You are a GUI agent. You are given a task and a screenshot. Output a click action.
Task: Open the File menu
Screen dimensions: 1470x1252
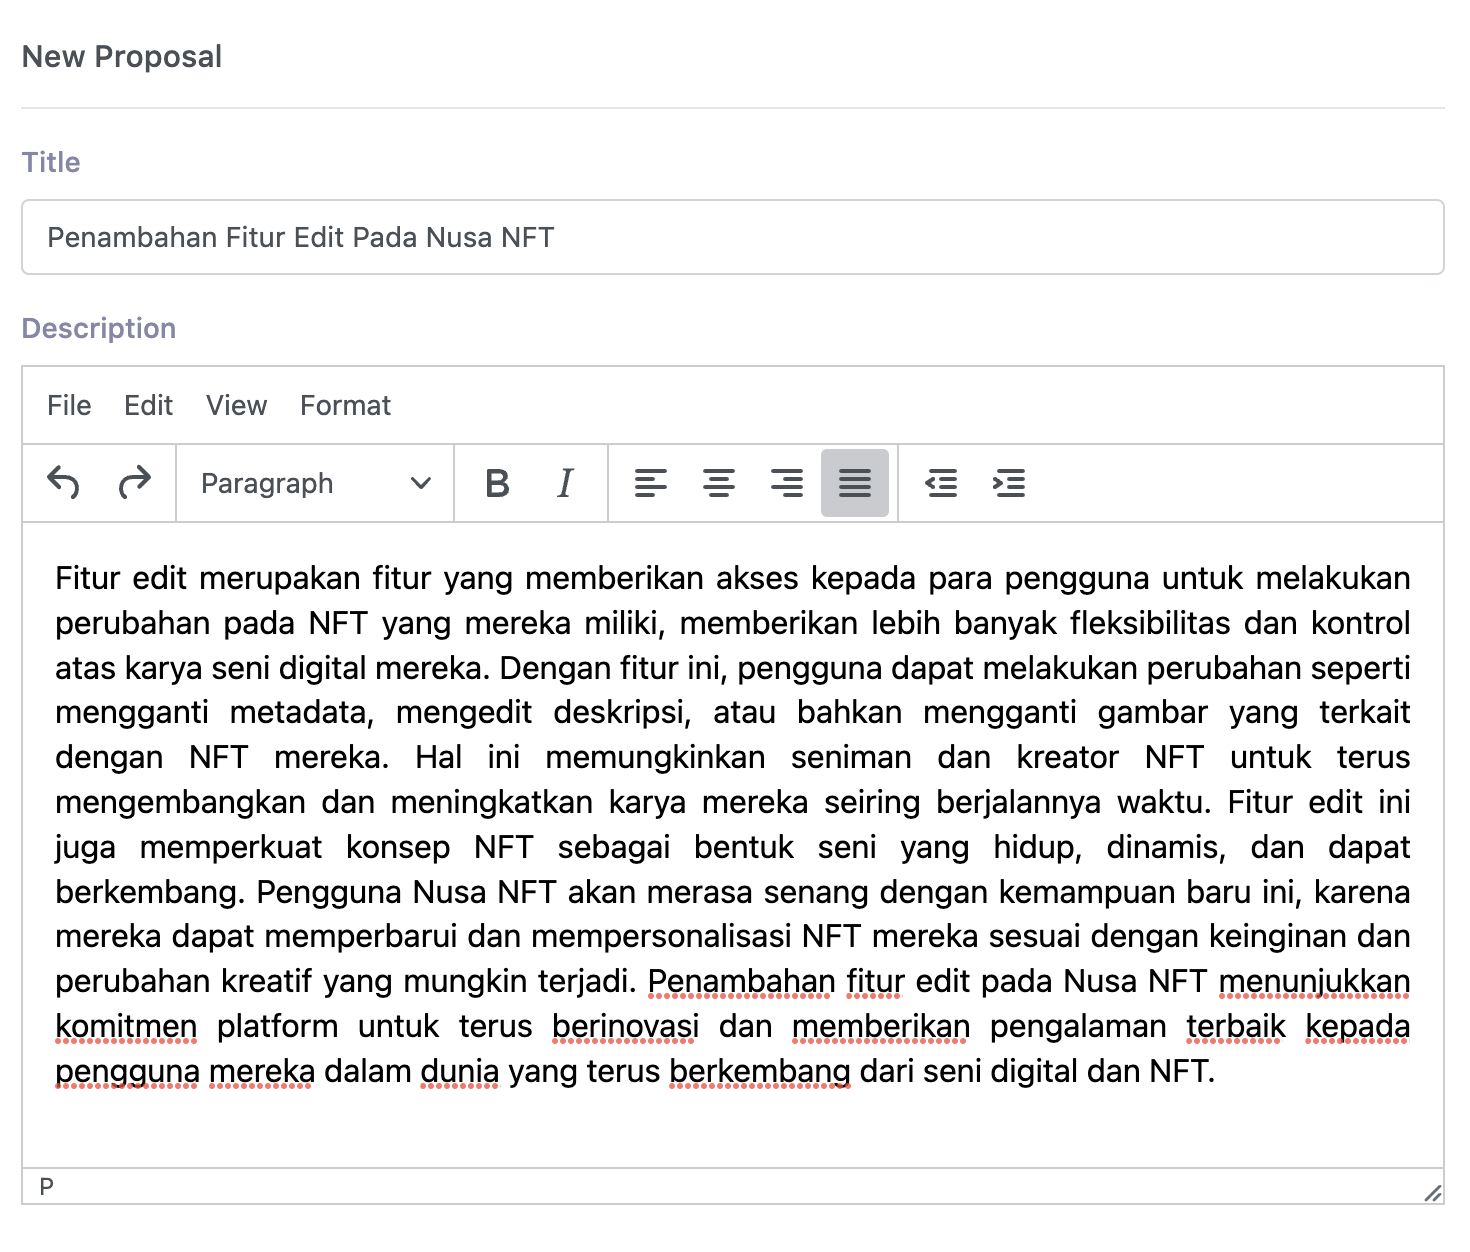coord(69,405)
